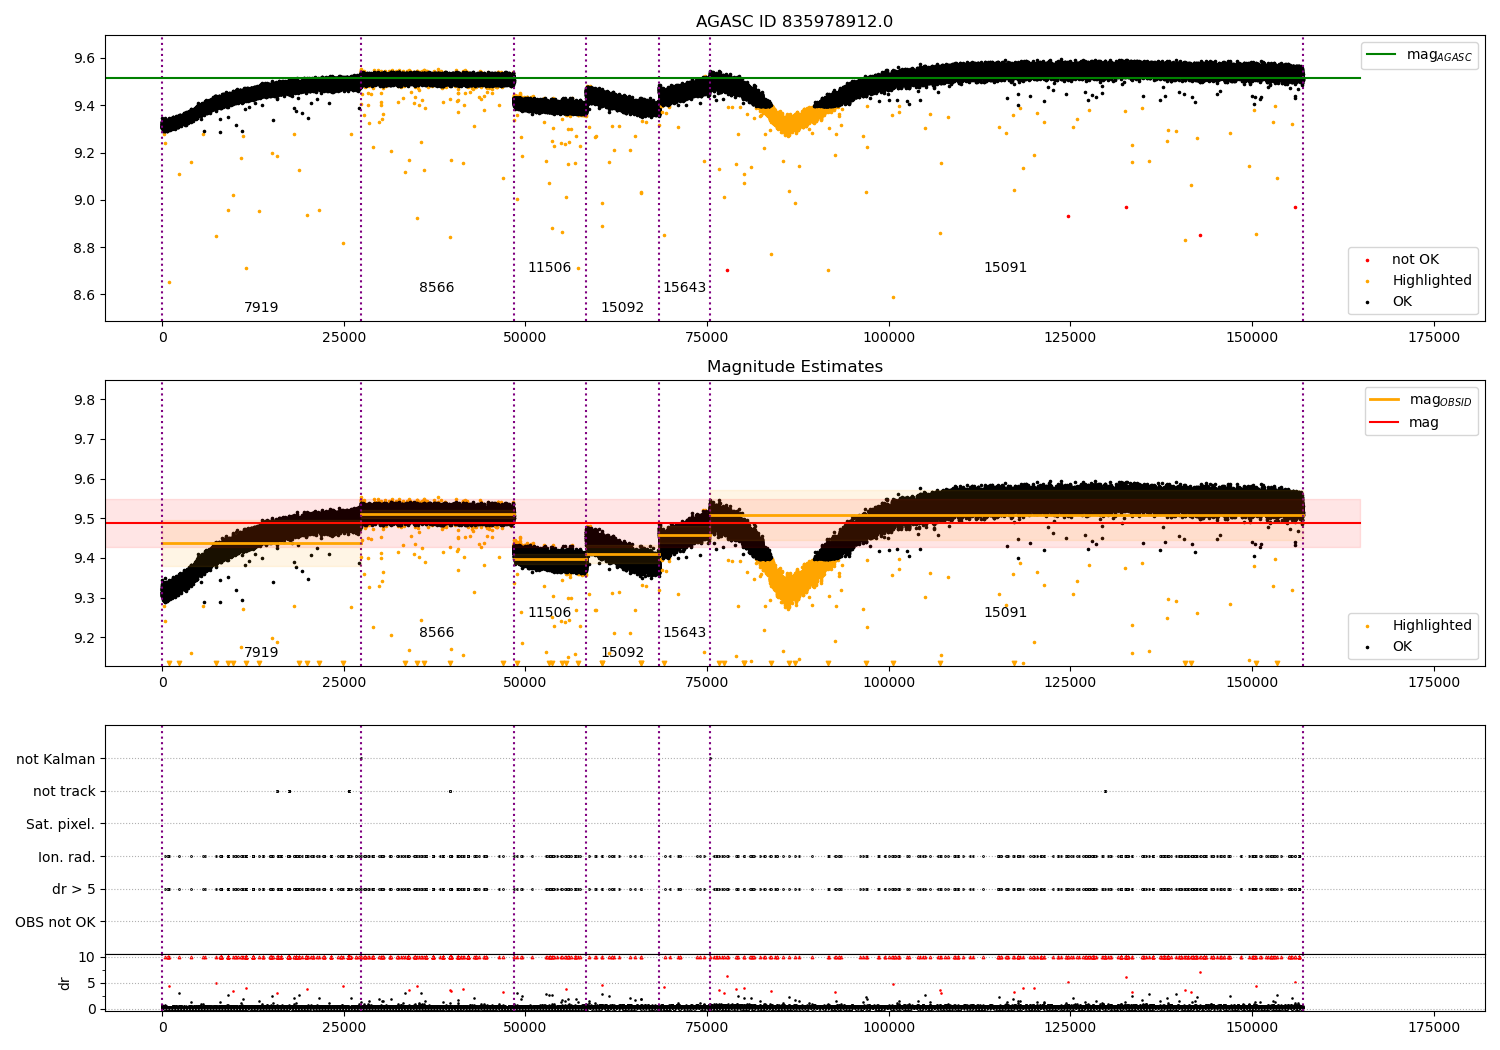
Task: Click x-tick 175000 under the top plot
Action: pyautogui.click(x=1434, y=338)
